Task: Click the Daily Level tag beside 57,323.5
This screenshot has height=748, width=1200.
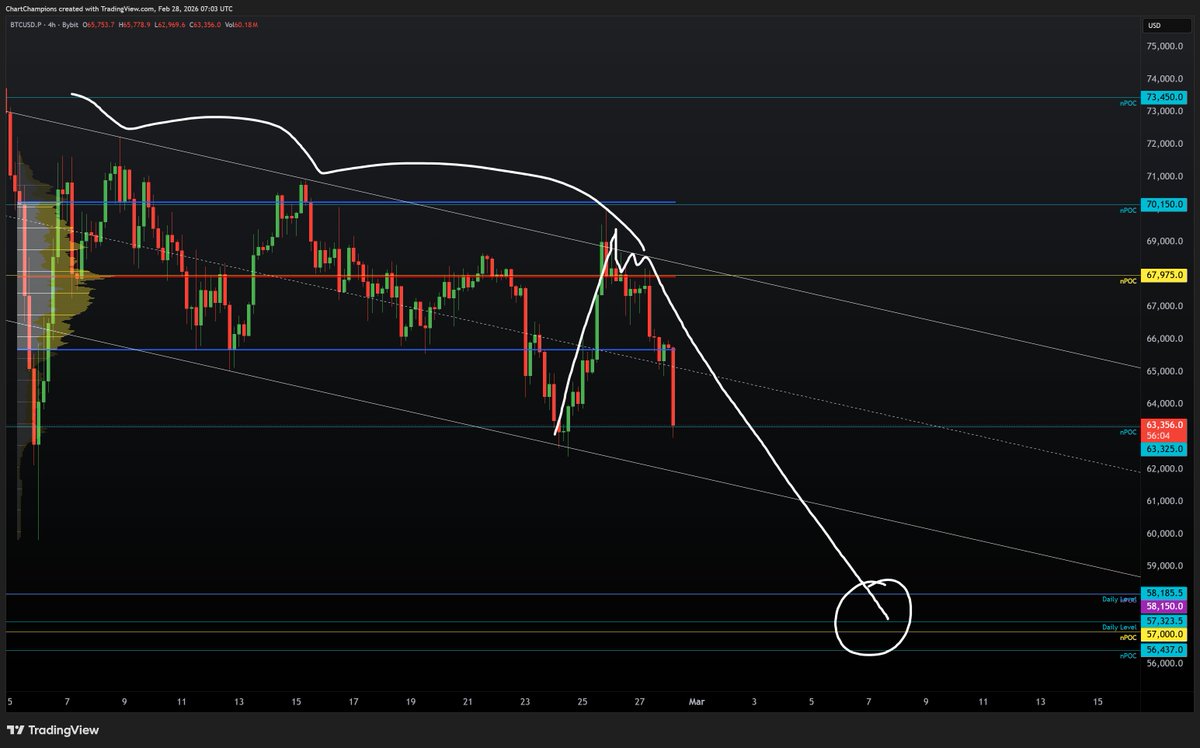Action: (1119, 627)
